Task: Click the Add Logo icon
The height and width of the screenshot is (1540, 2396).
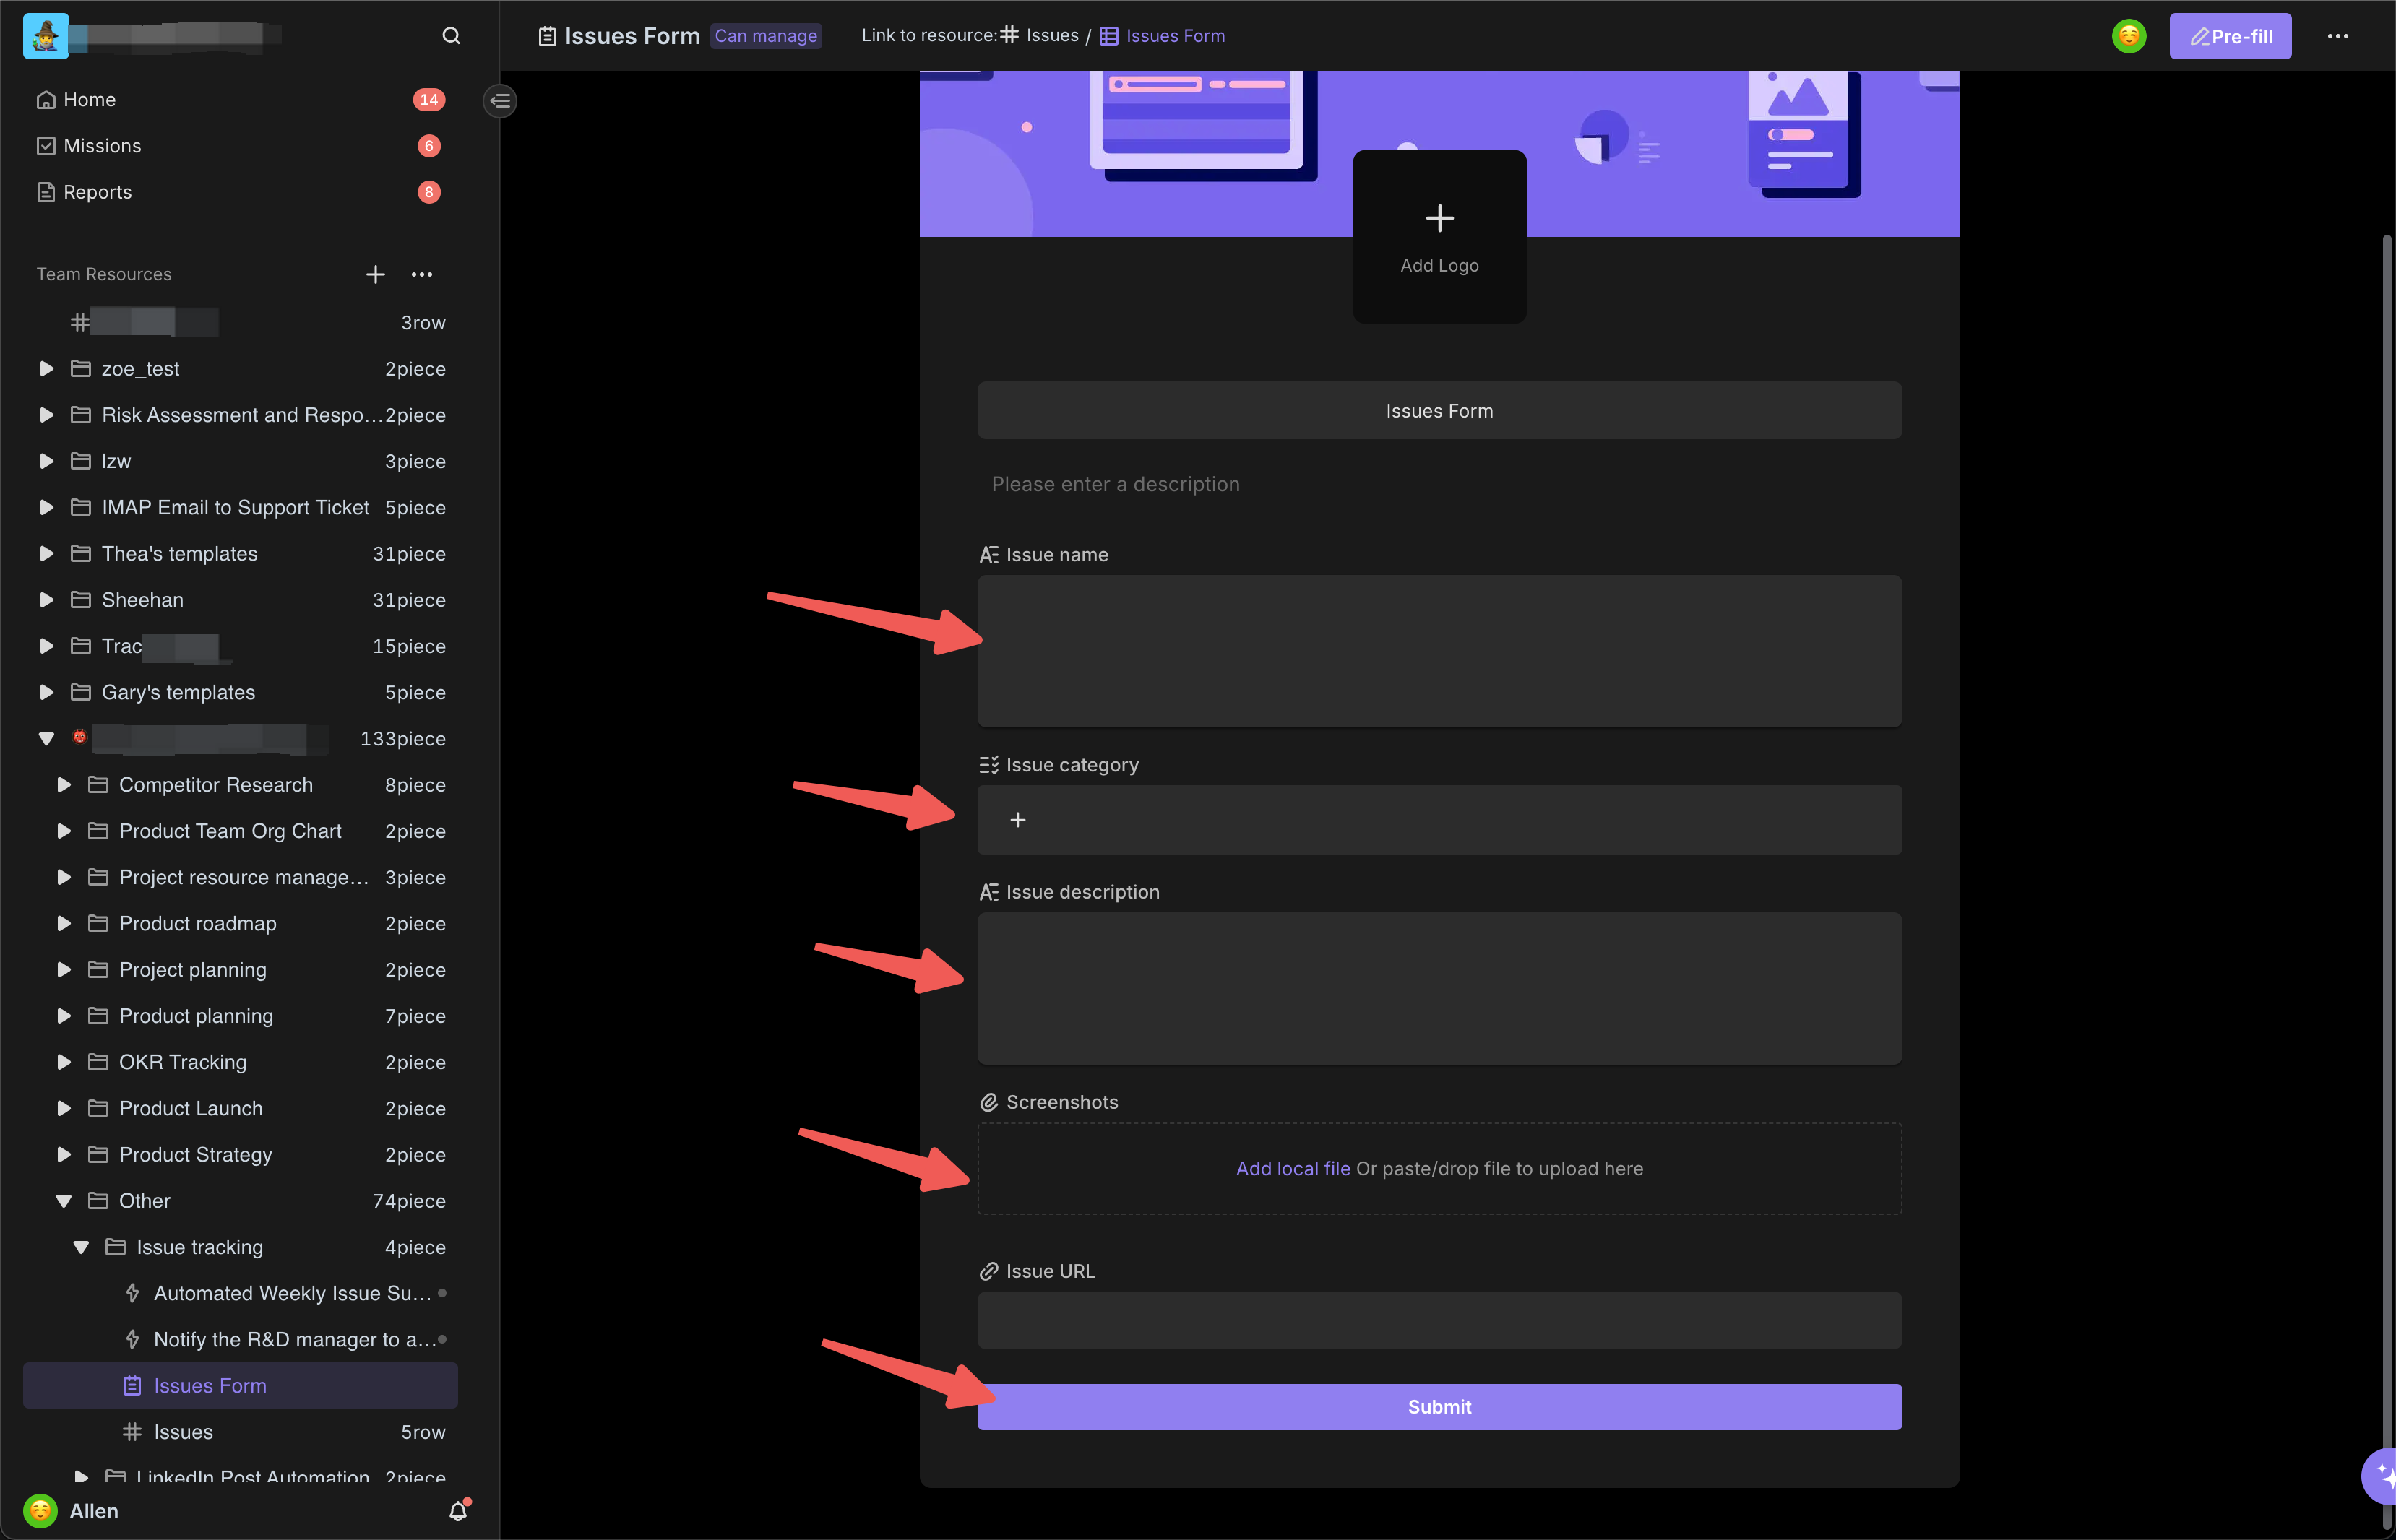Action: (1439, 217)
